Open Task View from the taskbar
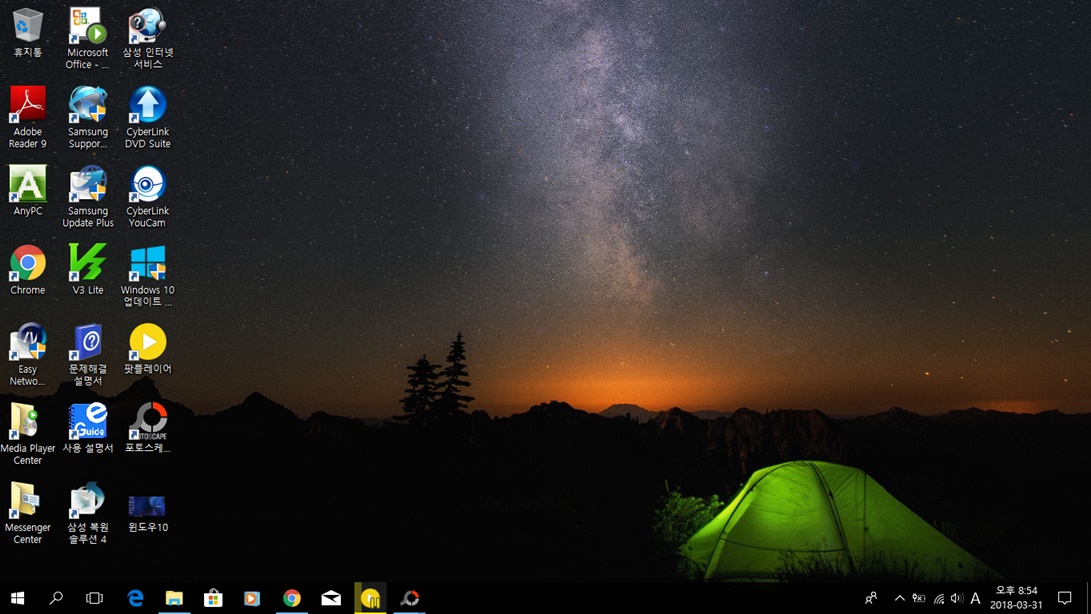This screenshot has width=1091, height=614. pos(95,598)
